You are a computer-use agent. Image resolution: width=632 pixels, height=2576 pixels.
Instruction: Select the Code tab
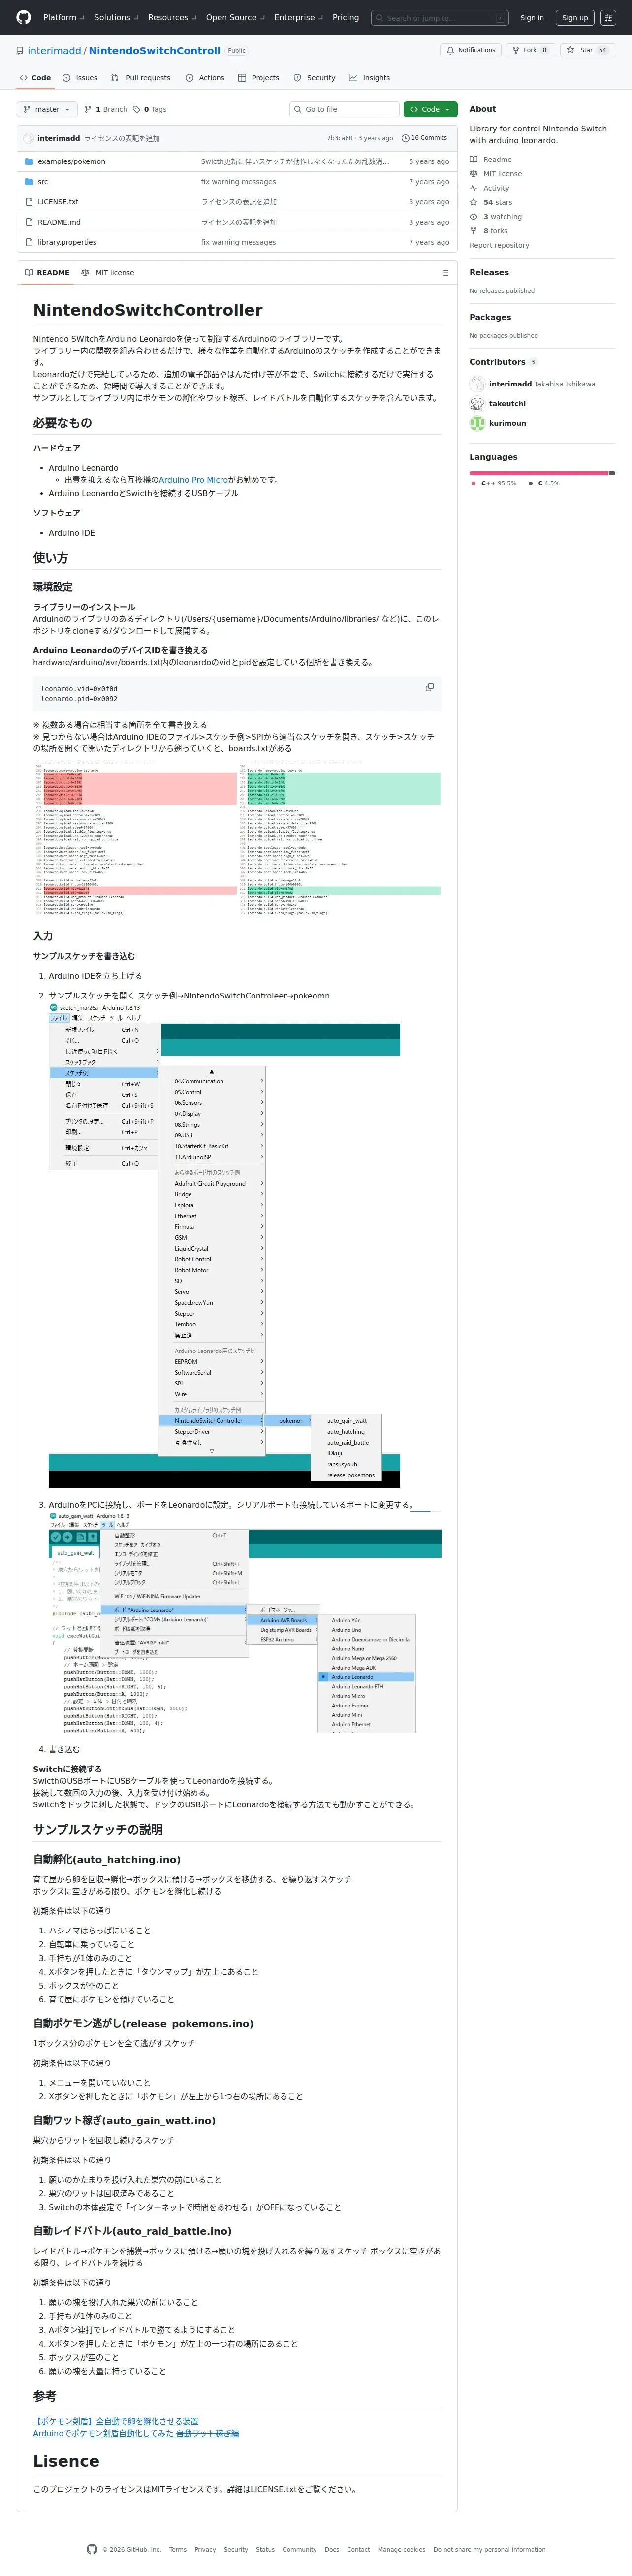point(35,78)
